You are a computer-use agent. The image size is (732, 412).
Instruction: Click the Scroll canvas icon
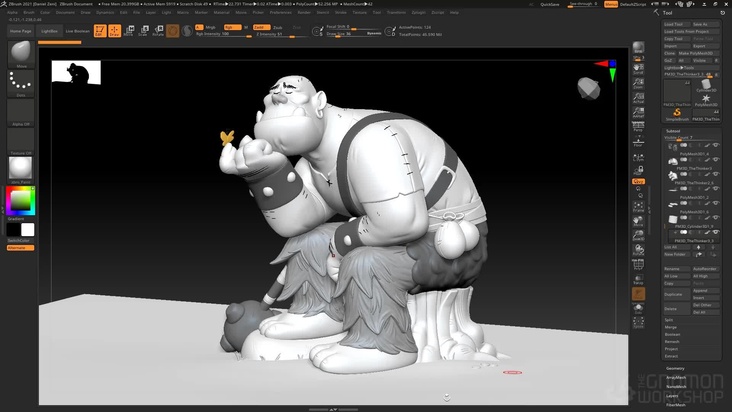click(x=638, y=69)
